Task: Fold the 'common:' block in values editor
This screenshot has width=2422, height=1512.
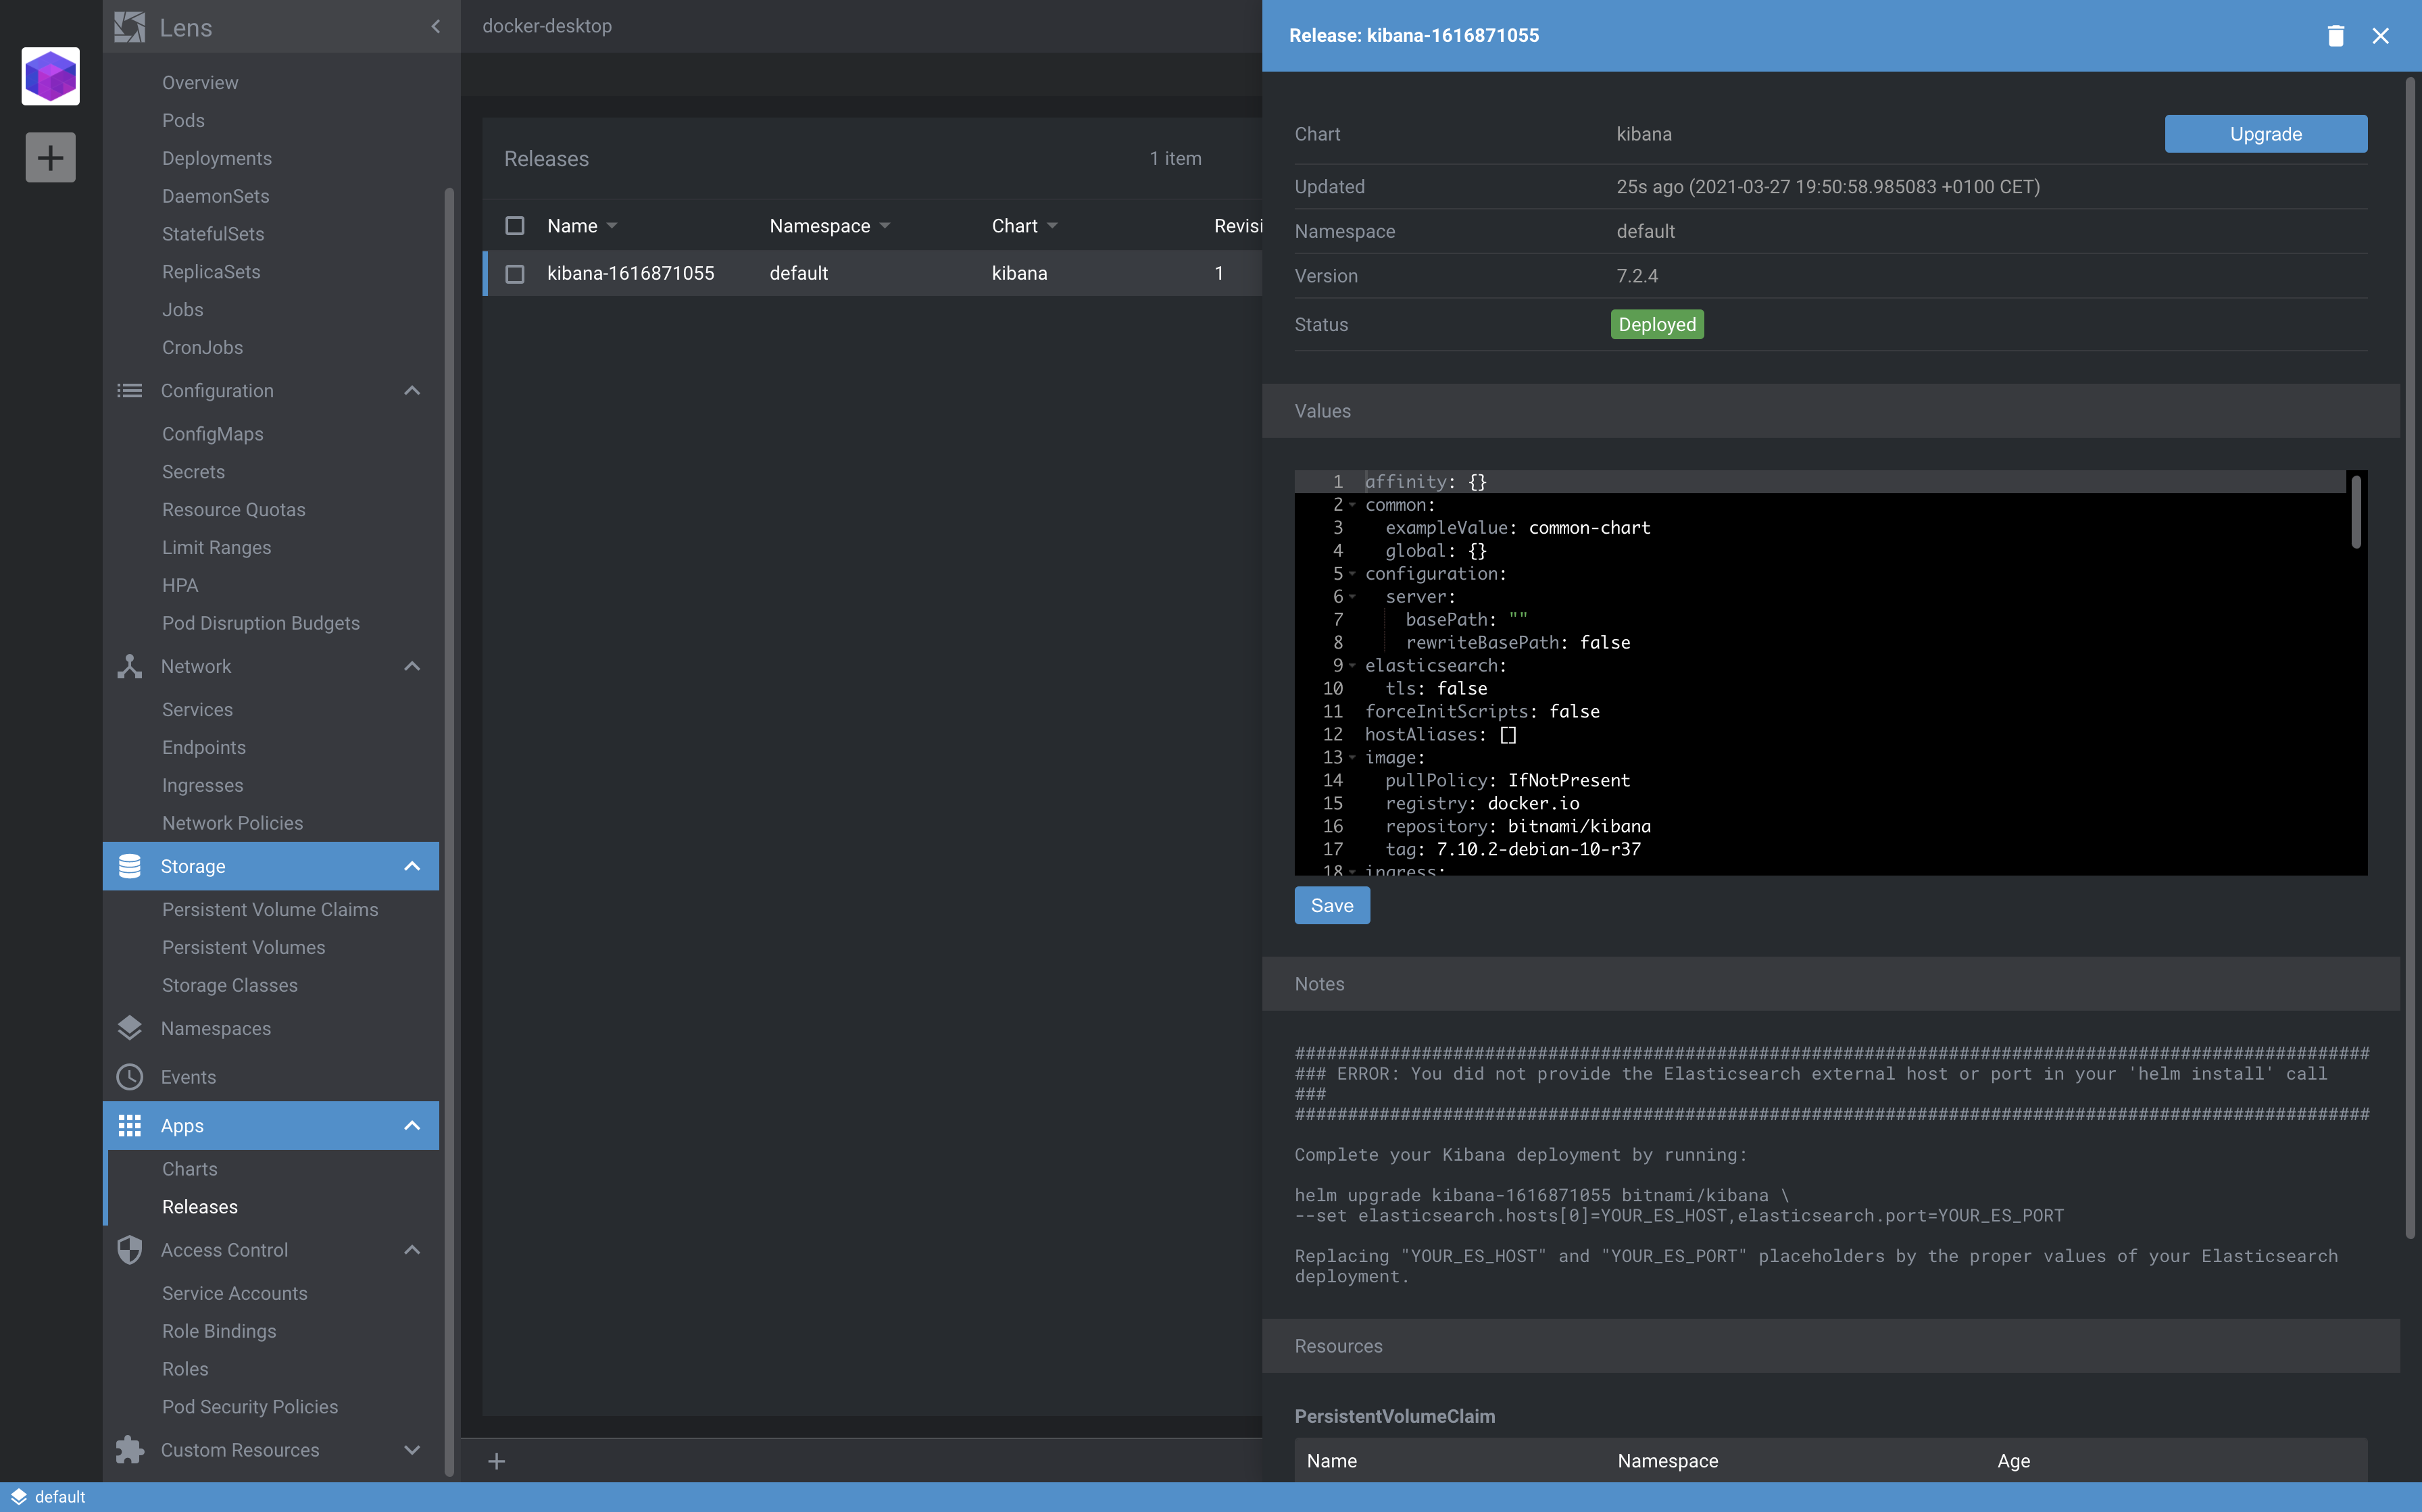Action: (x=1352, y=505)
